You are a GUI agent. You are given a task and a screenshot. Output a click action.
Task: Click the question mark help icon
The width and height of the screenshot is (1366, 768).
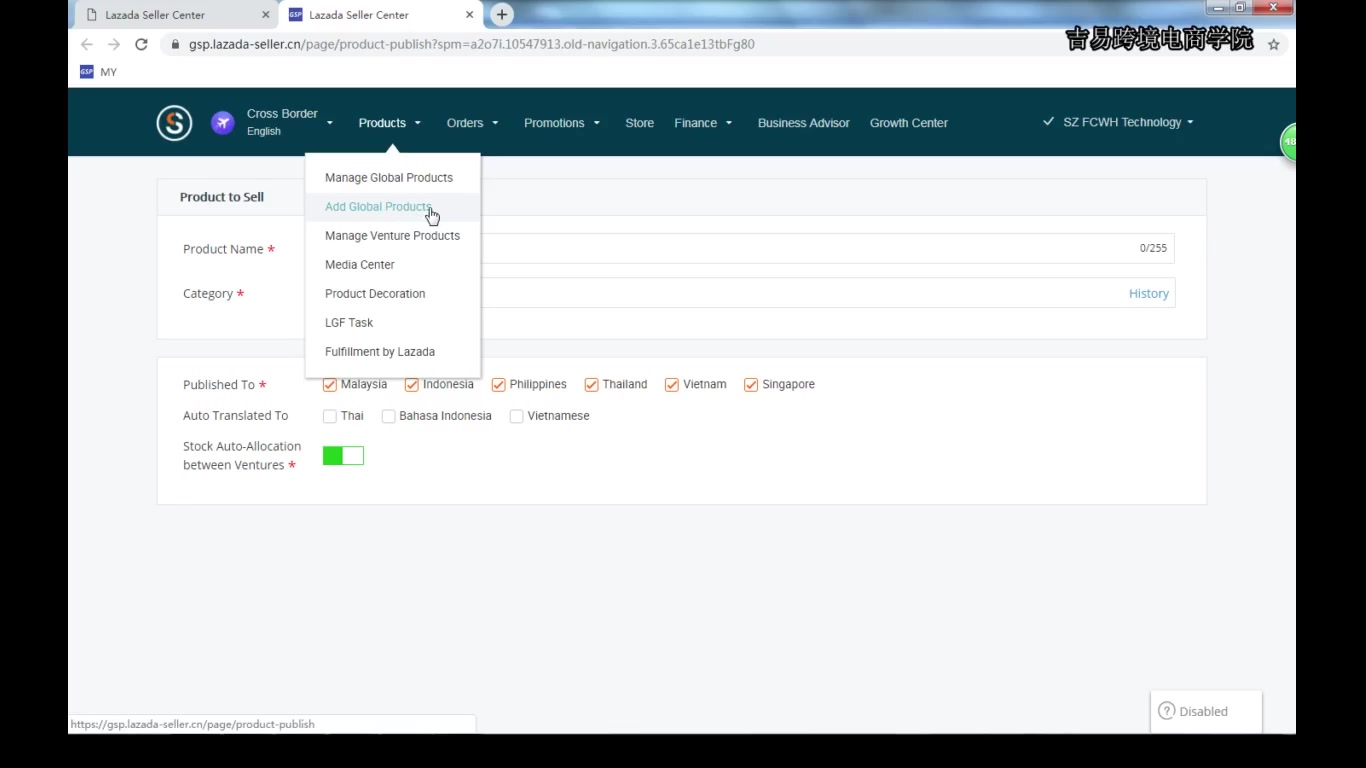click(1166, 711)
